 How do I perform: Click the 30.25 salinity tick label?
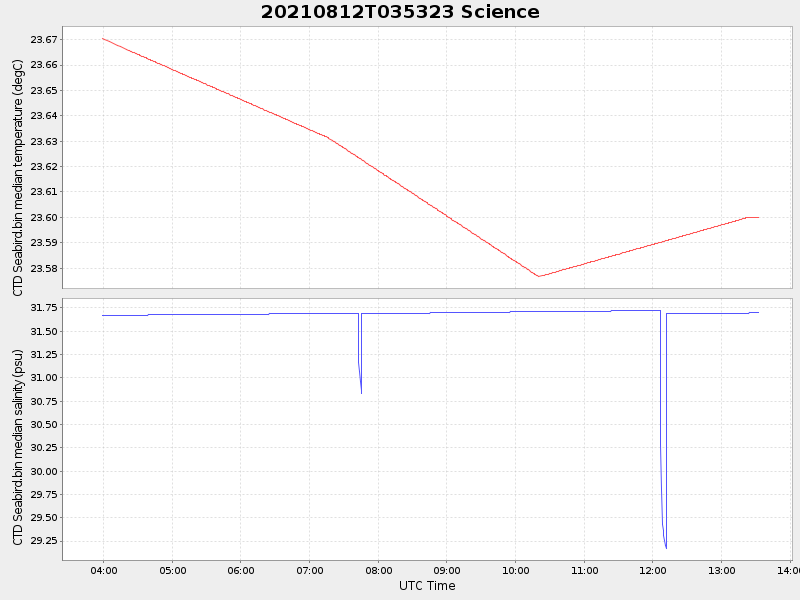pyautogui.click(x=44, y=448)
